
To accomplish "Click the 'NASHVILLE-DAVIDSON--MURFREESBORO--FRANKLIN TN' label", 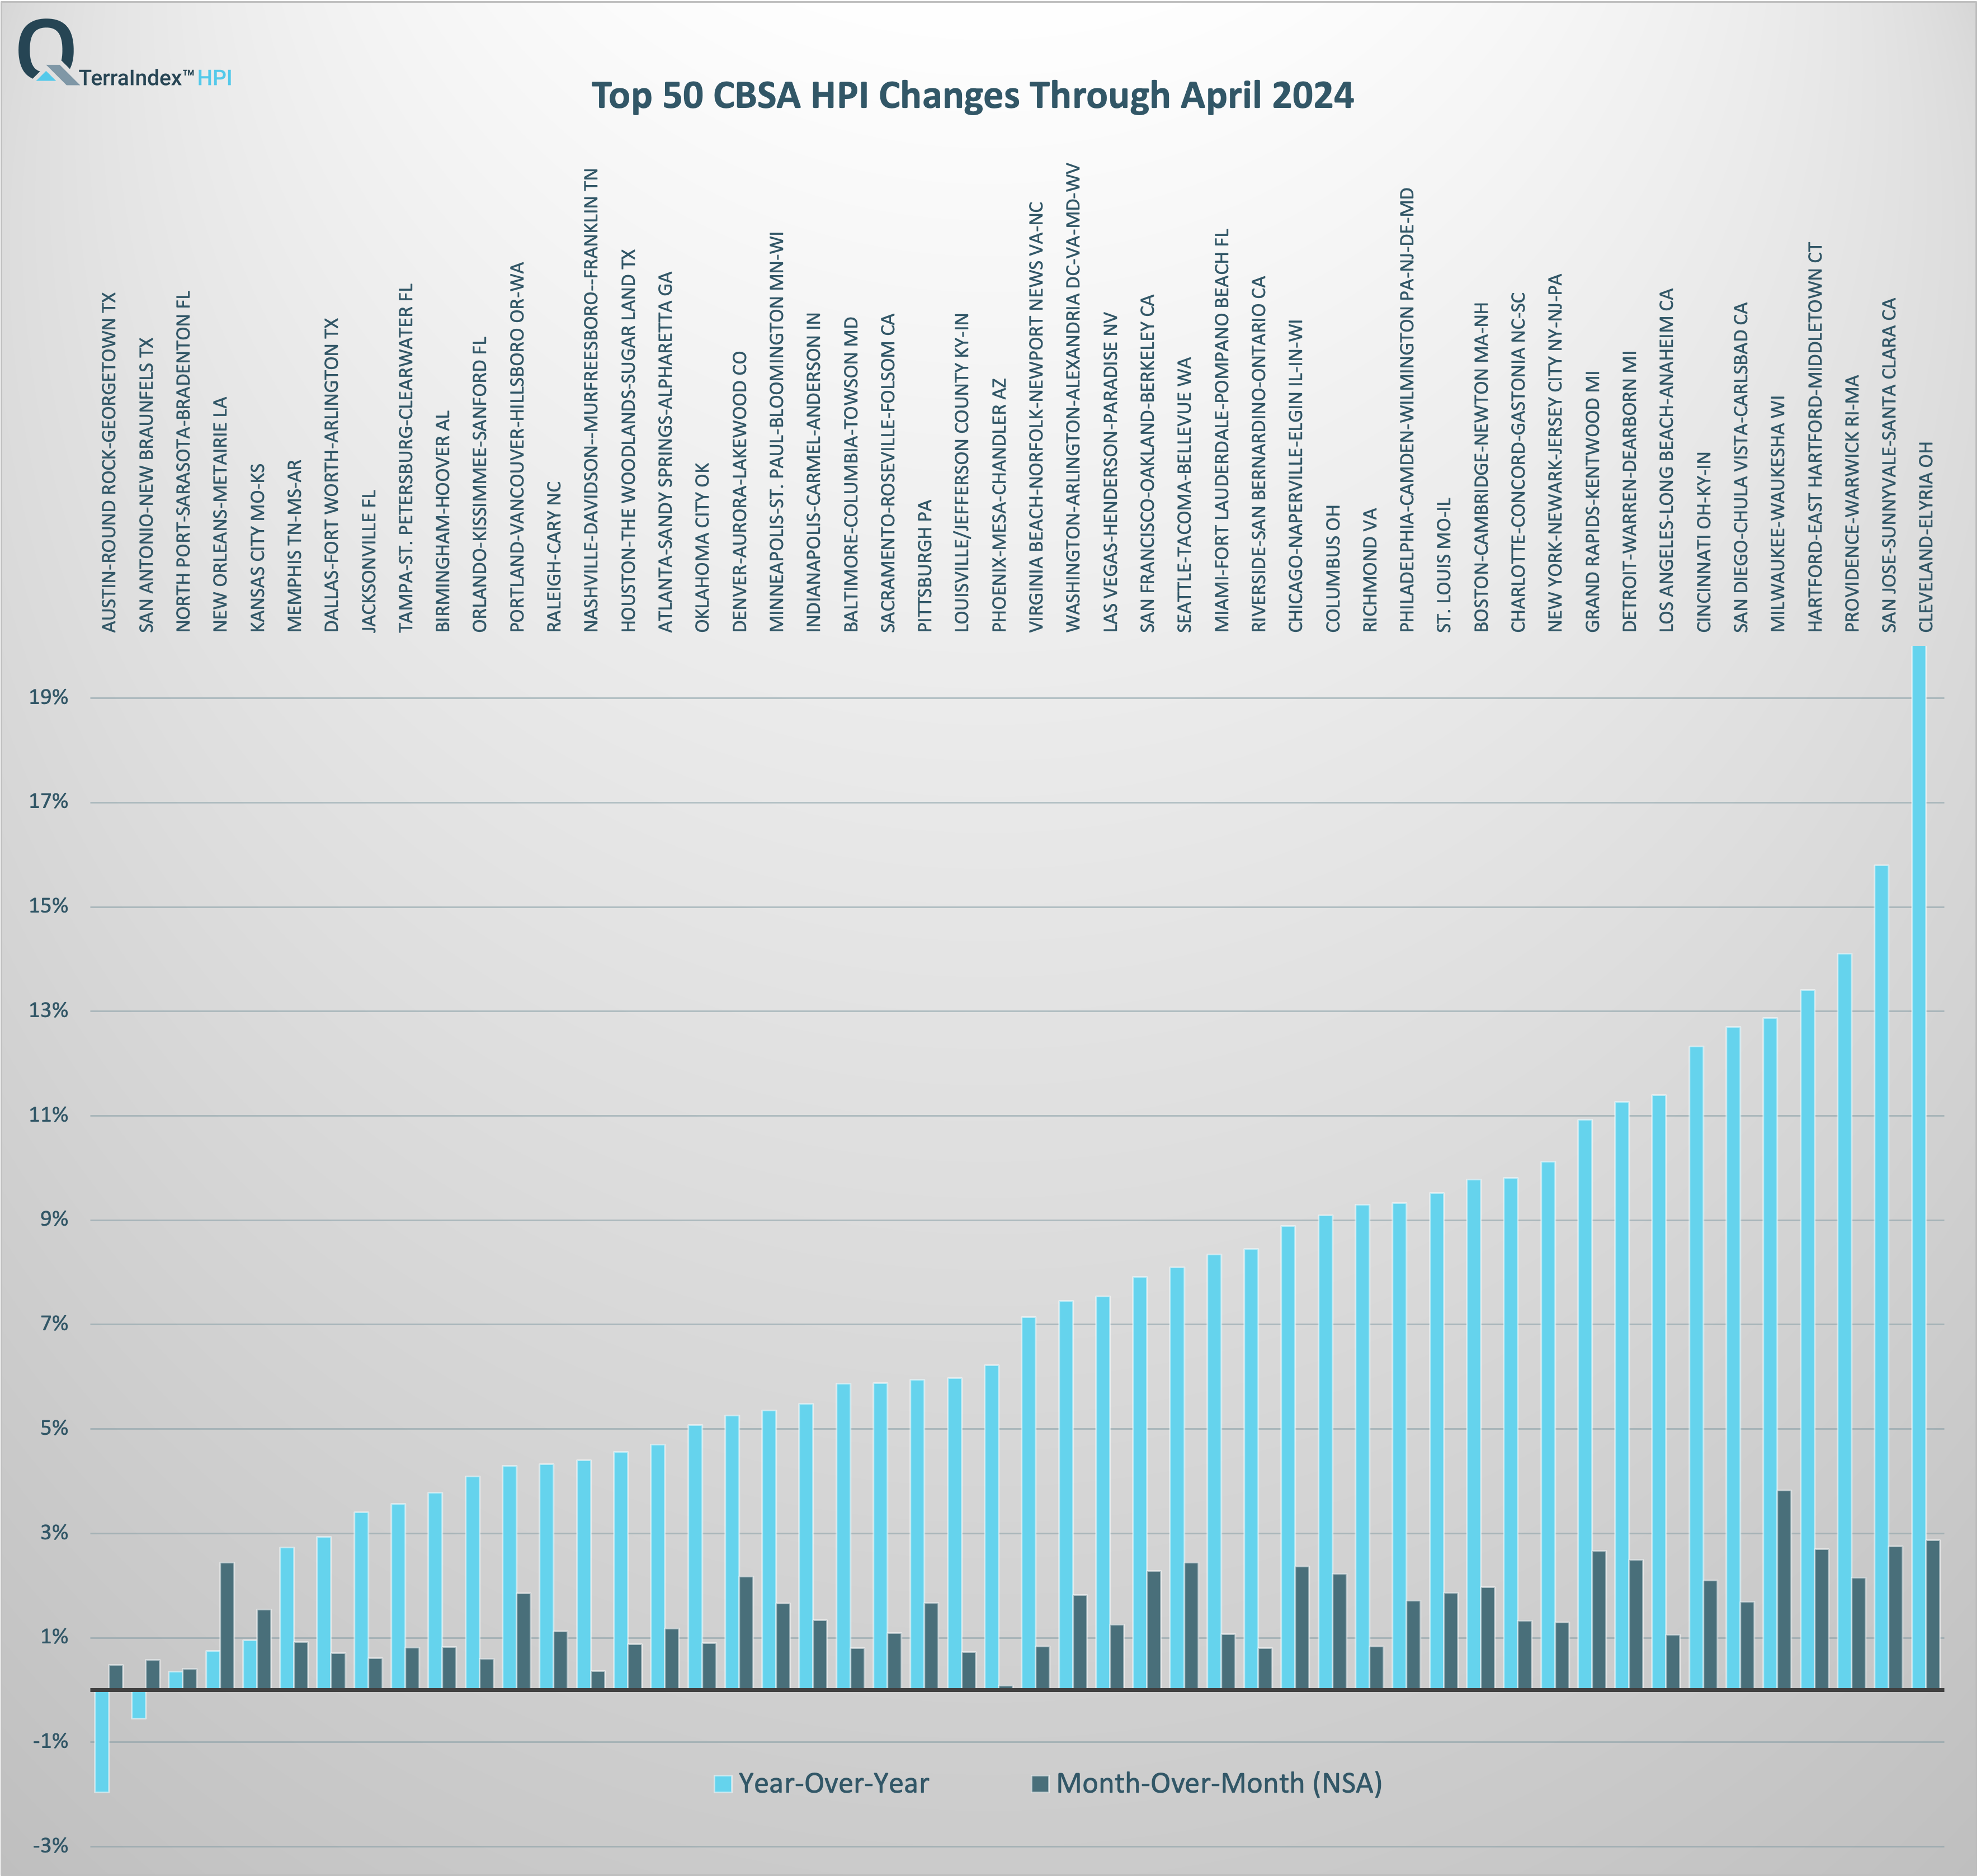I will pyautogui.click(x=591, y=400).
